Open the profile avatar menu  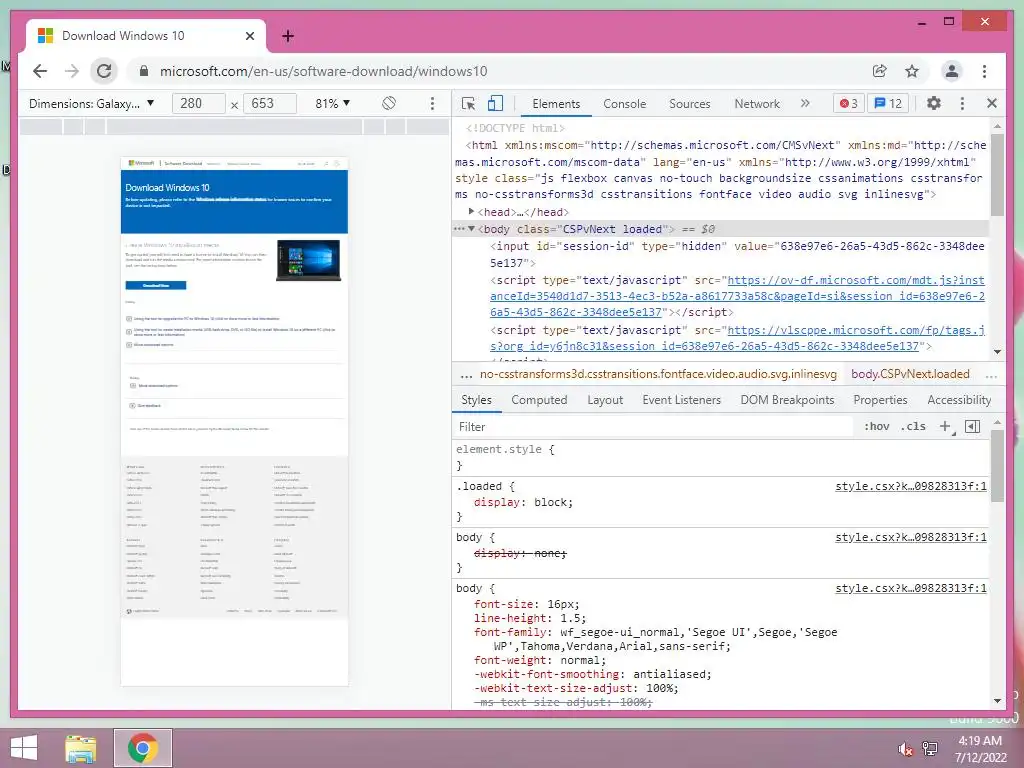pos(952,71)
